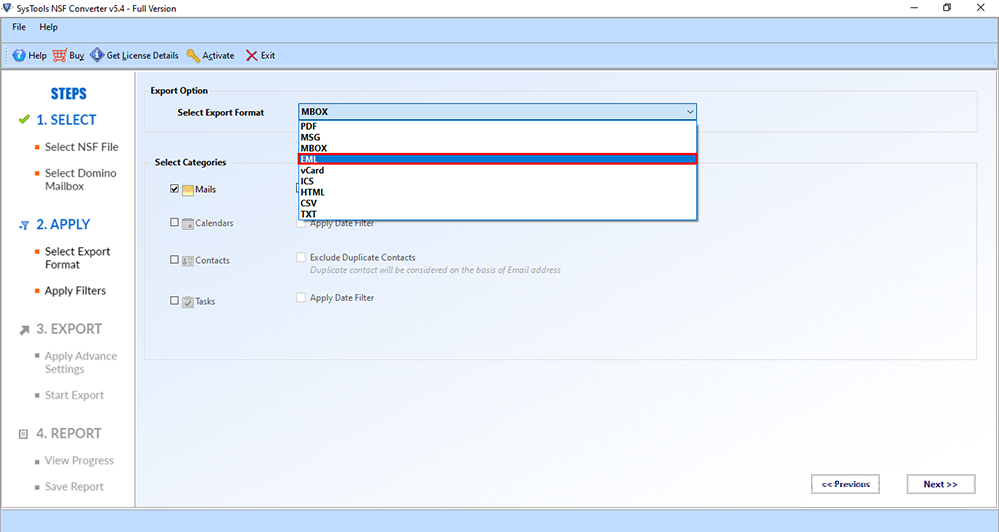
Task: Select the 3. EXPORT step heading
Action: [69, 329]
